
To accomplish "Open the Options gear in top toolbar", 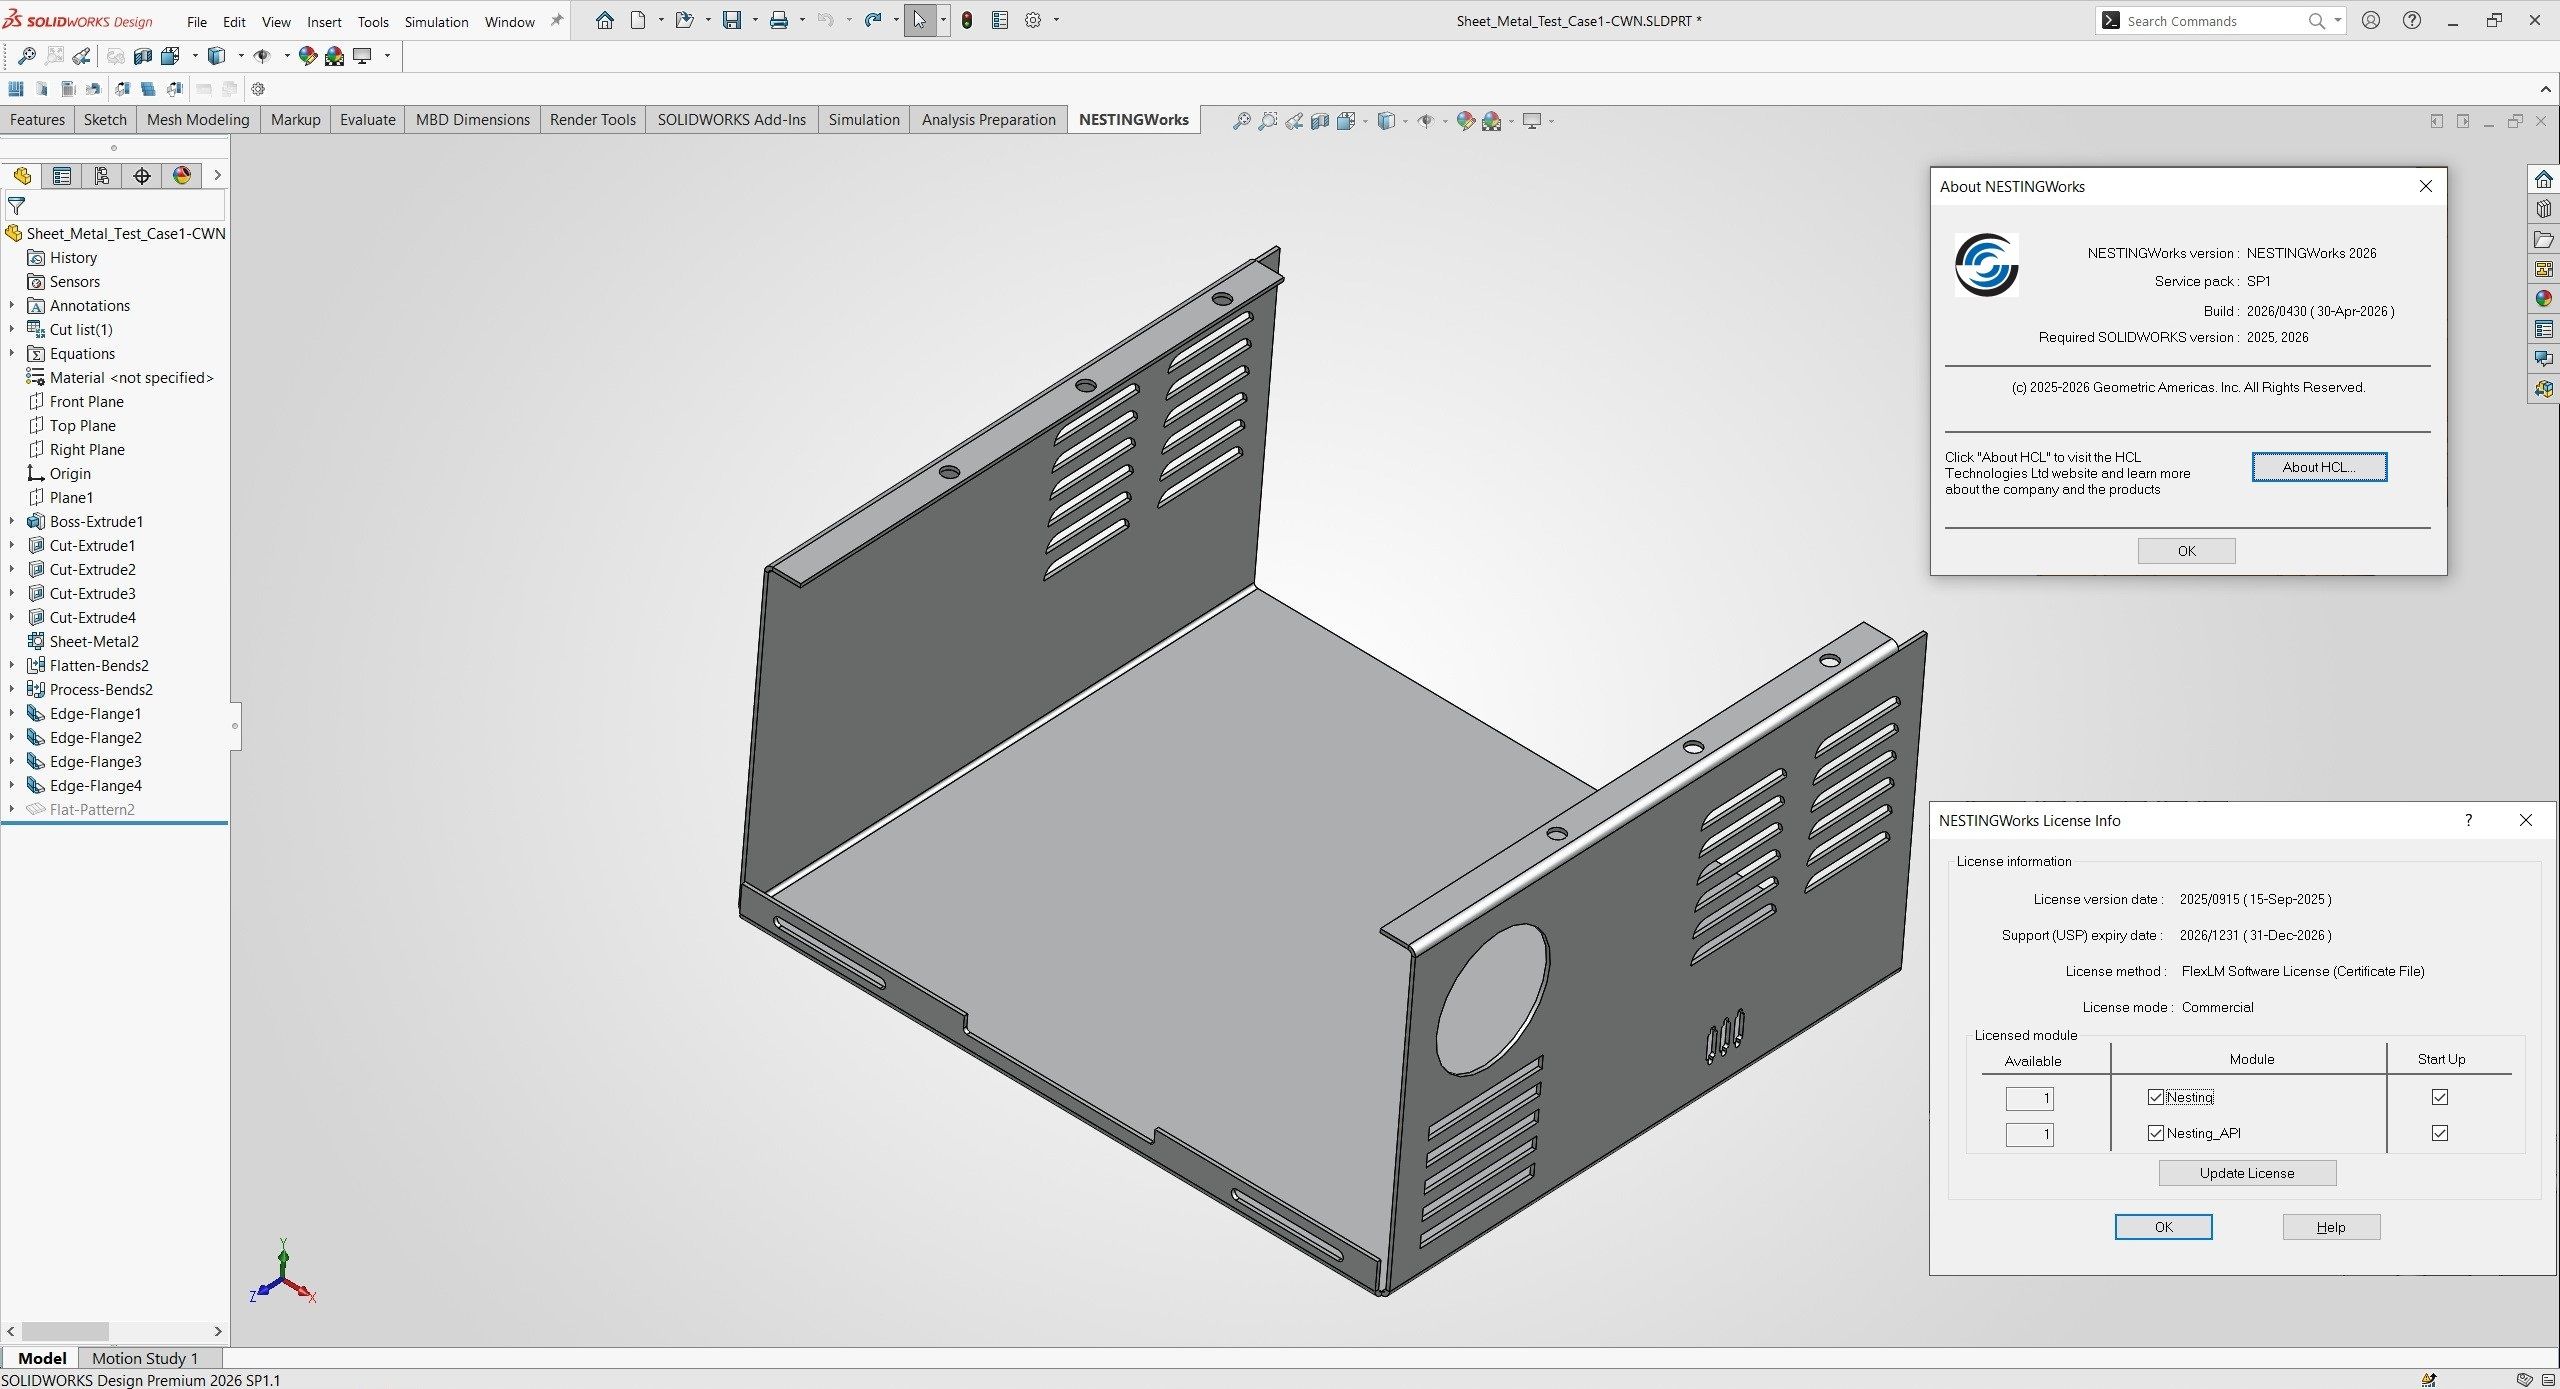I will tap(1033, 20).
